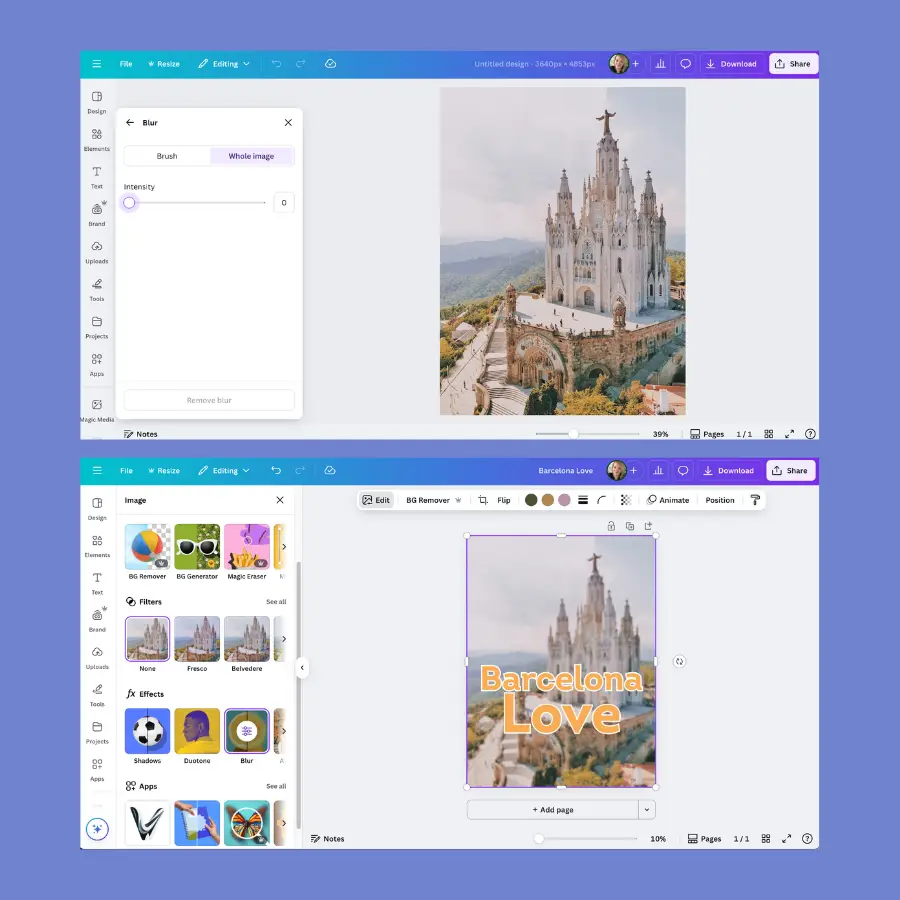The image size is (900, 900).
Task: Click copy style paint roller icon
Action: 755,500
